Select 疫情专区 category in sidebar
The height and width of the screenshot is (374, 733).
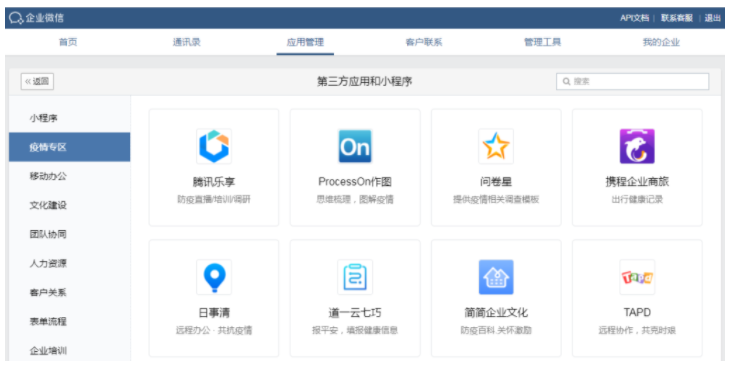click(70, 147)
